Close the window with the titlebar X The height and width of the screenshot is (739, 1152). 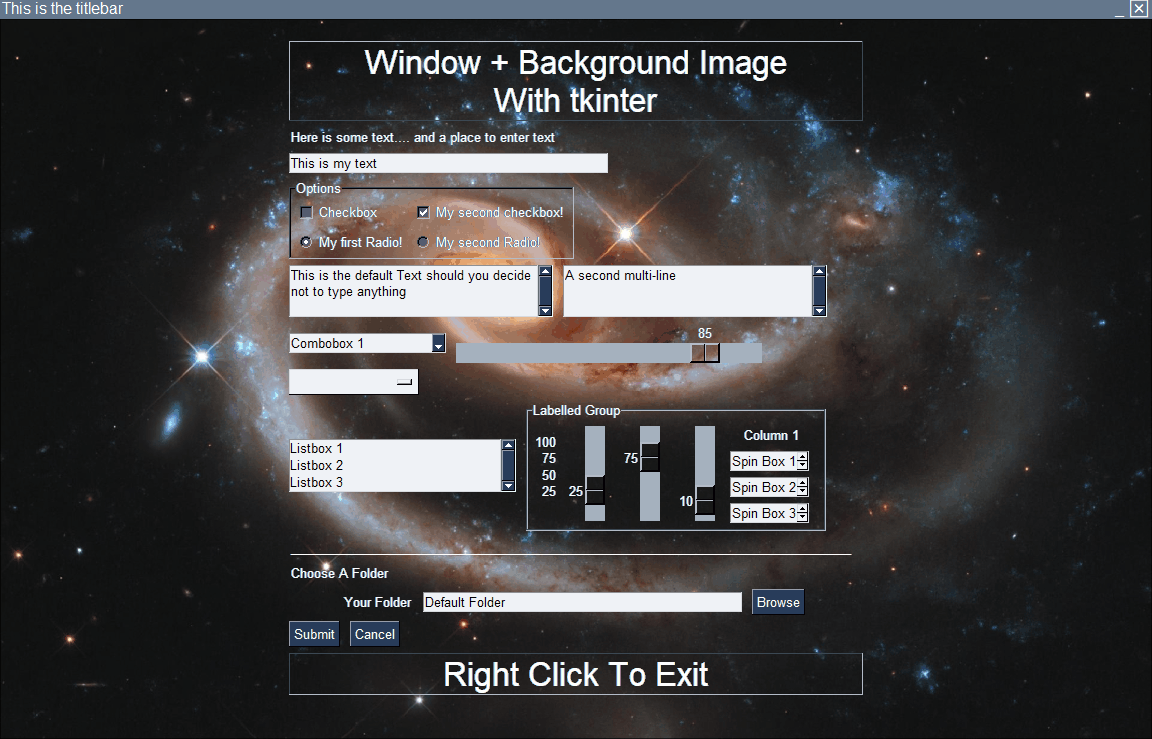[x=1138, y=8]
